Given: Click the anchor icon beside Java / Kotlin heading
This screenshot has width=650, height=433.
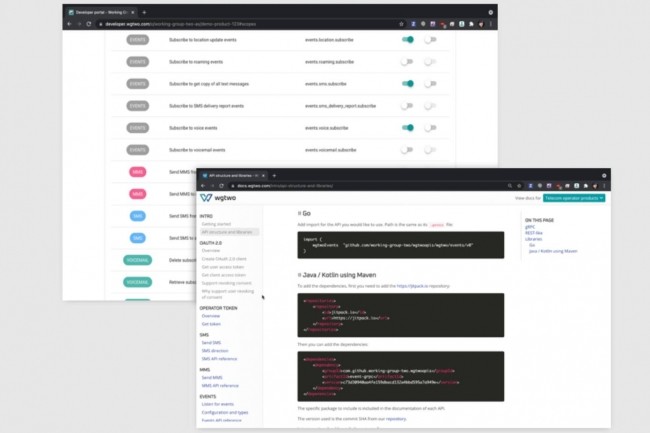Looking at the screenshot, I should click(x=300, y=275).
